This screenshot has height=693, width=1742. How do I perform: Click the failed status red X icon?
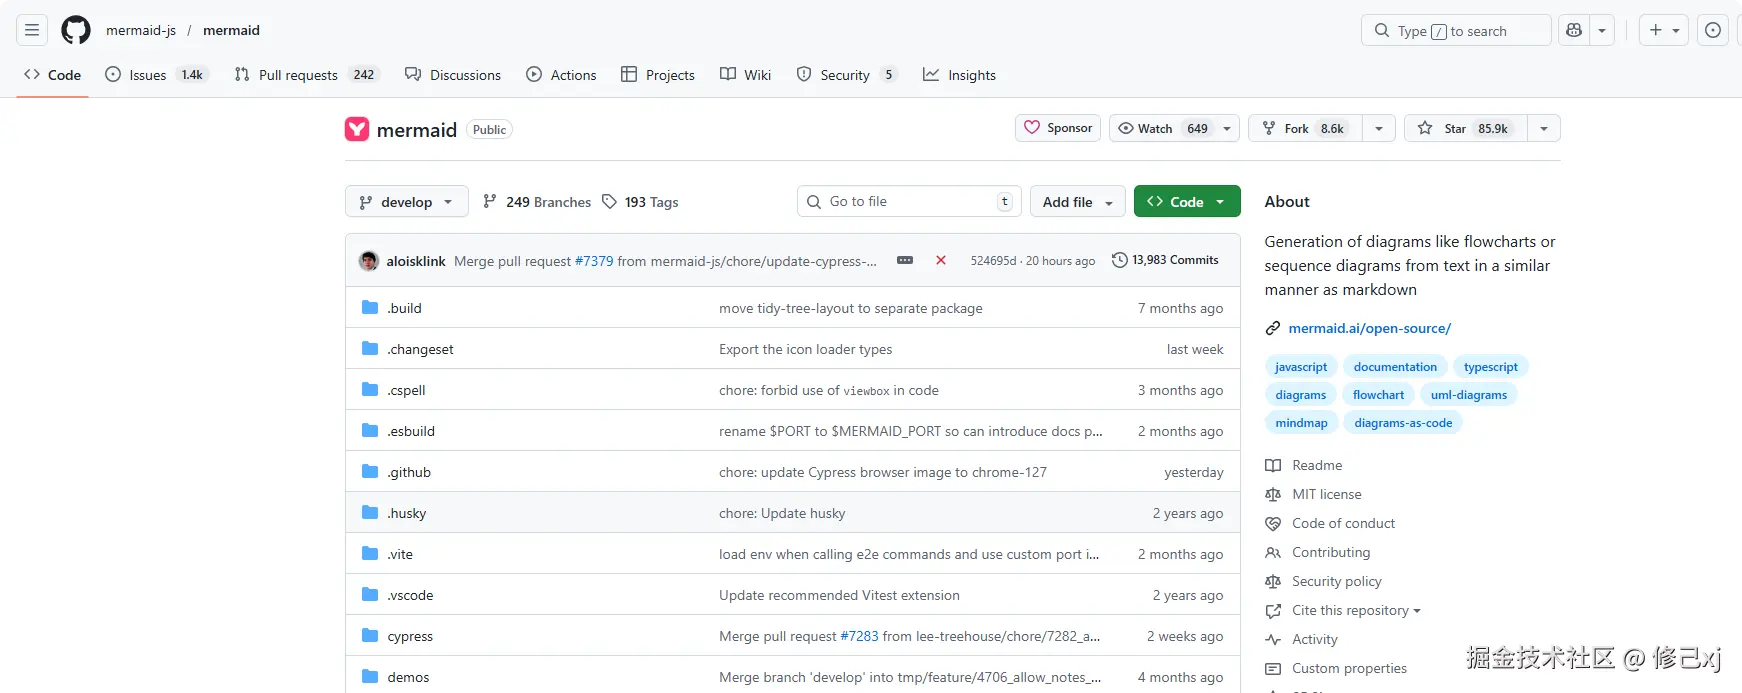tap(941, 260)
